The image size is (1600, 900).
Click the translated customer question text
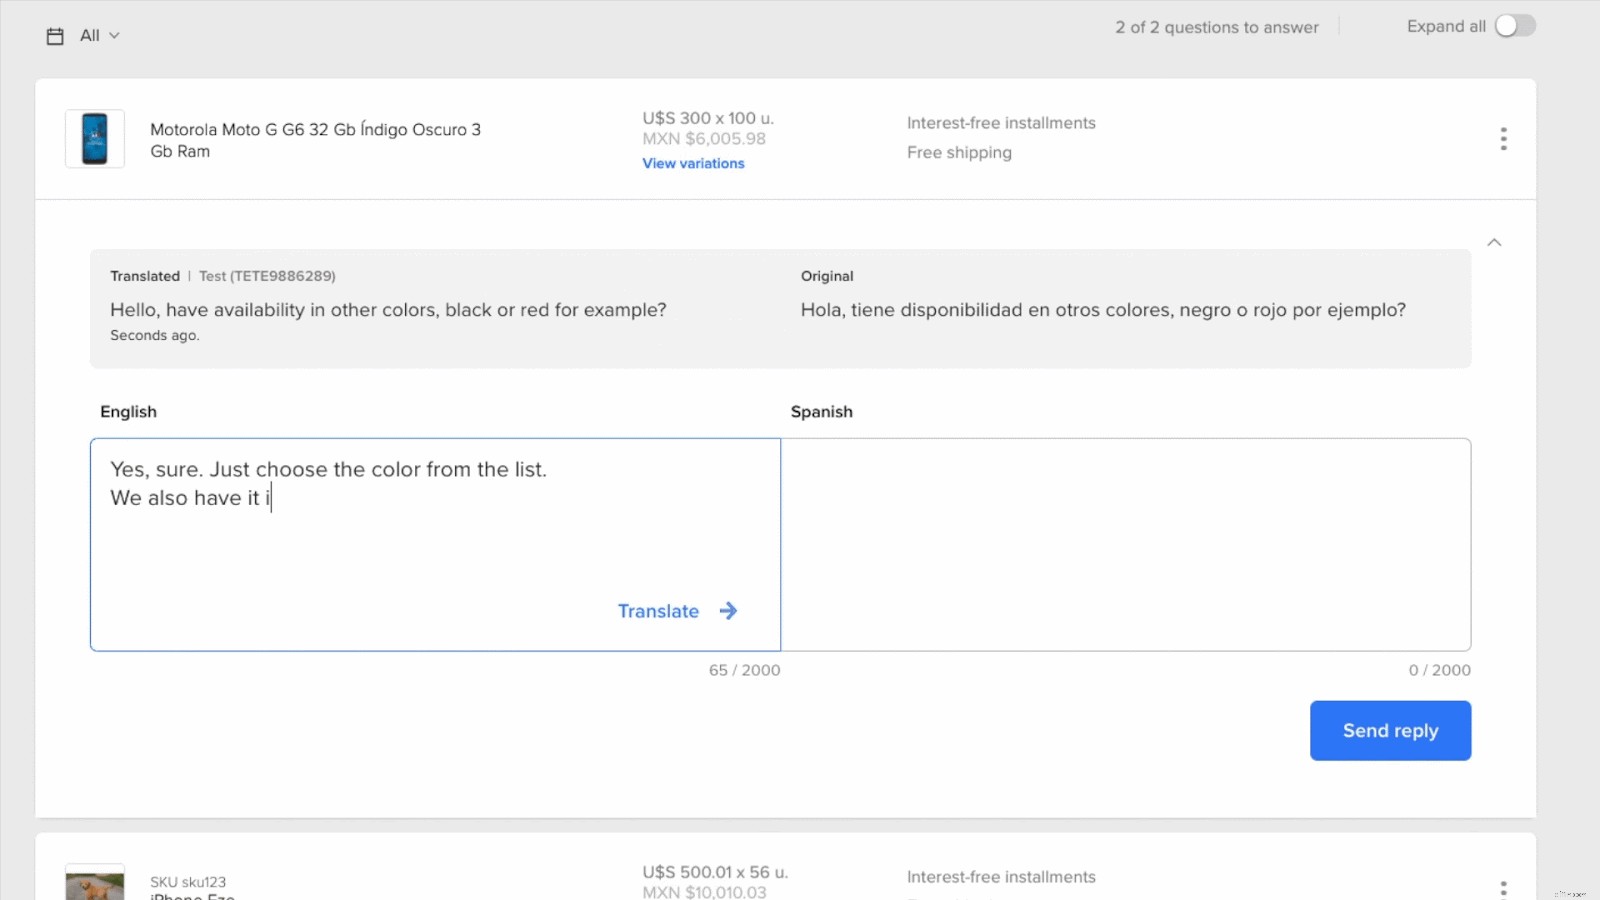coord(388,310)
